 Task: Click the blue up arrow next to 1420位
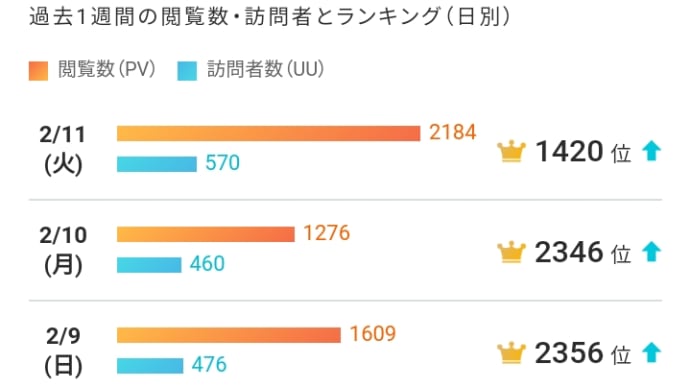652,151
